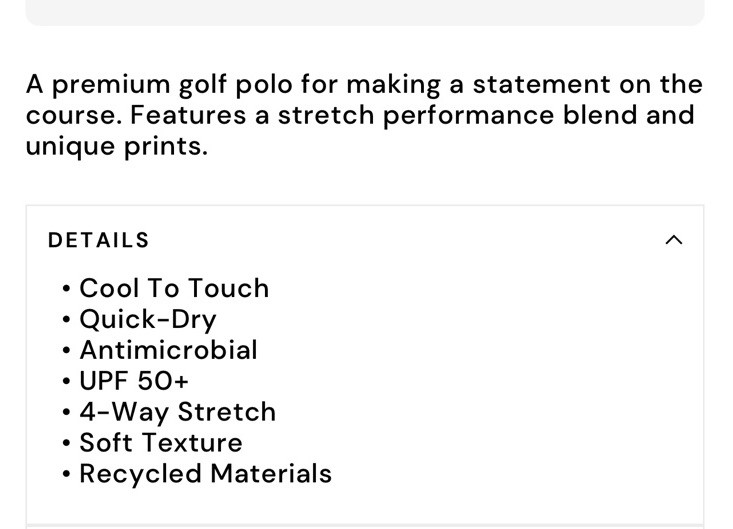The width and height of the screenshot is (733, 529).
Task: Select the Antimicrobial bullet text
Action: point(168,350)
